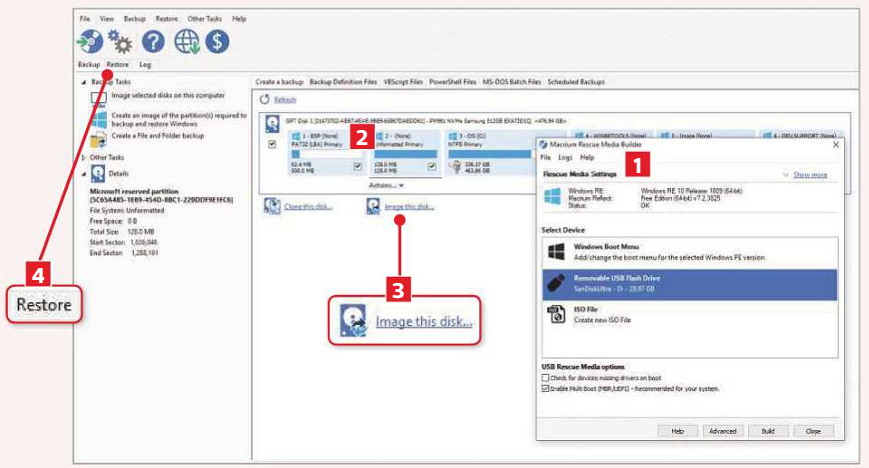This screenshot has width=869, height=468.
Task: Click Help button at dialog bottom
Action: pyautogui.click(x=677, y=431)
